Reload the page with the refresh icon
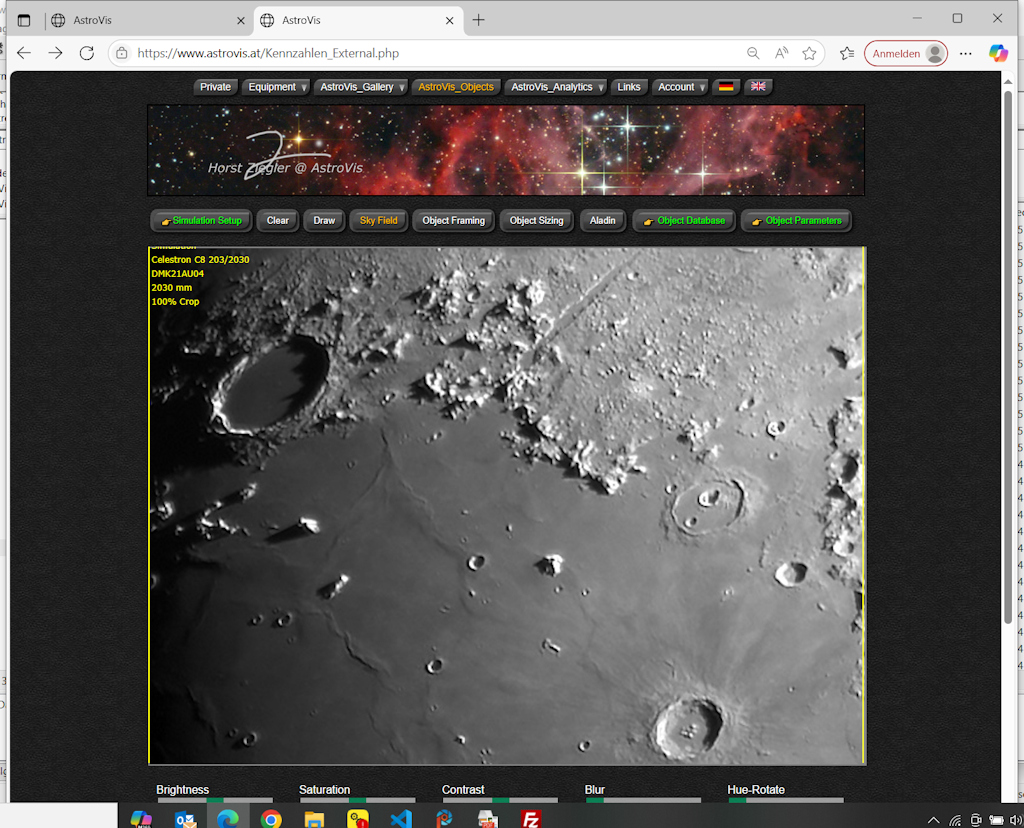 (87, 53)
